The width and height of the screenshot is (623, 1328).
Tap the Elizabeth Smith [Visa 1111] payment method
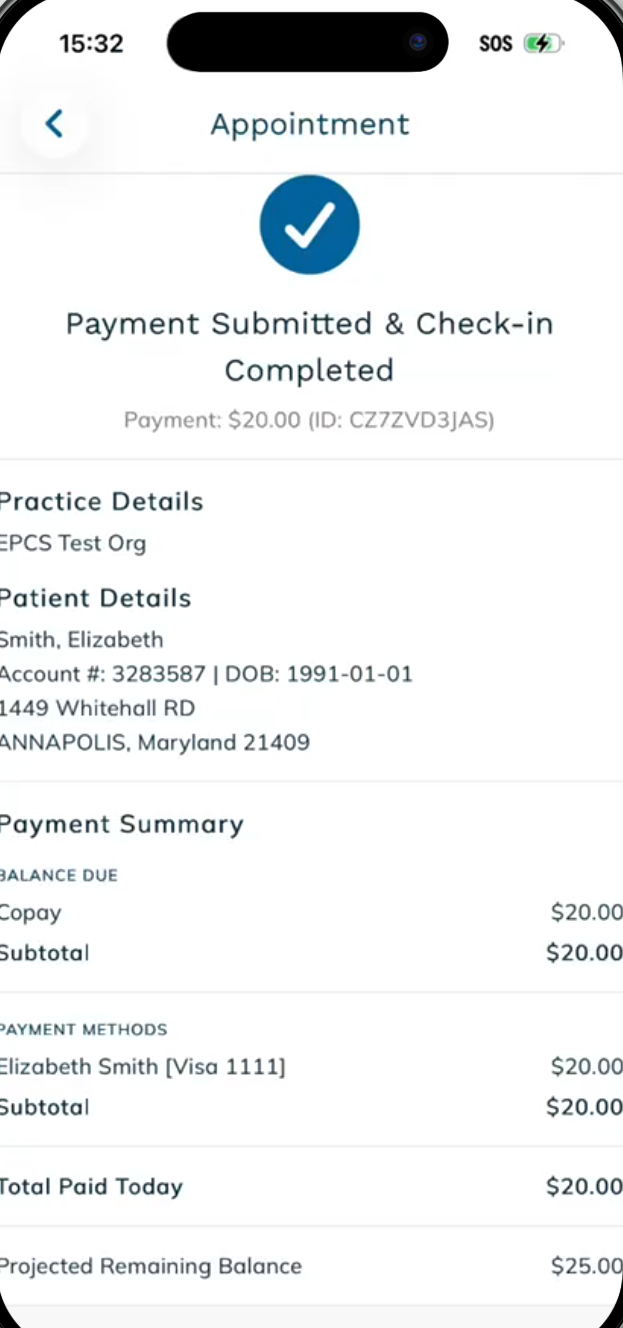pyautogui.click(x=143, y=1067)
